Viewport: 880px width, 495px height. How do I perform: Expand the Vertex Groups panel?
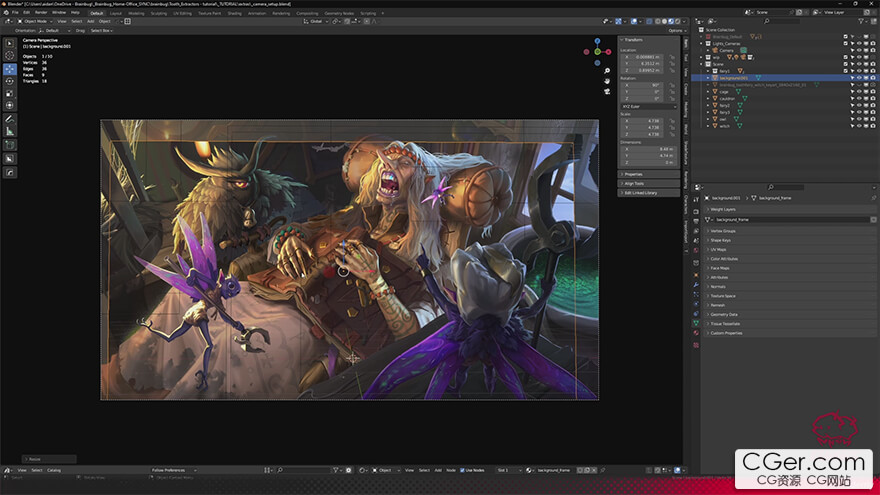790,231
